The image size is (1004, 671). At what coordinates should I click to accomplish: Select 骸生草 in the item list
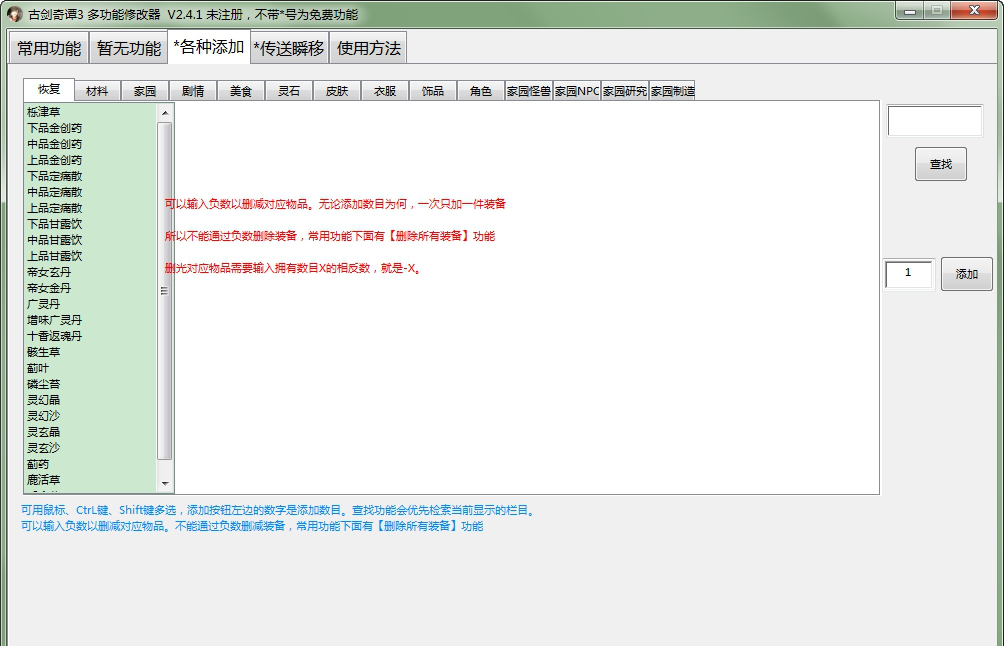coord(91,352)
